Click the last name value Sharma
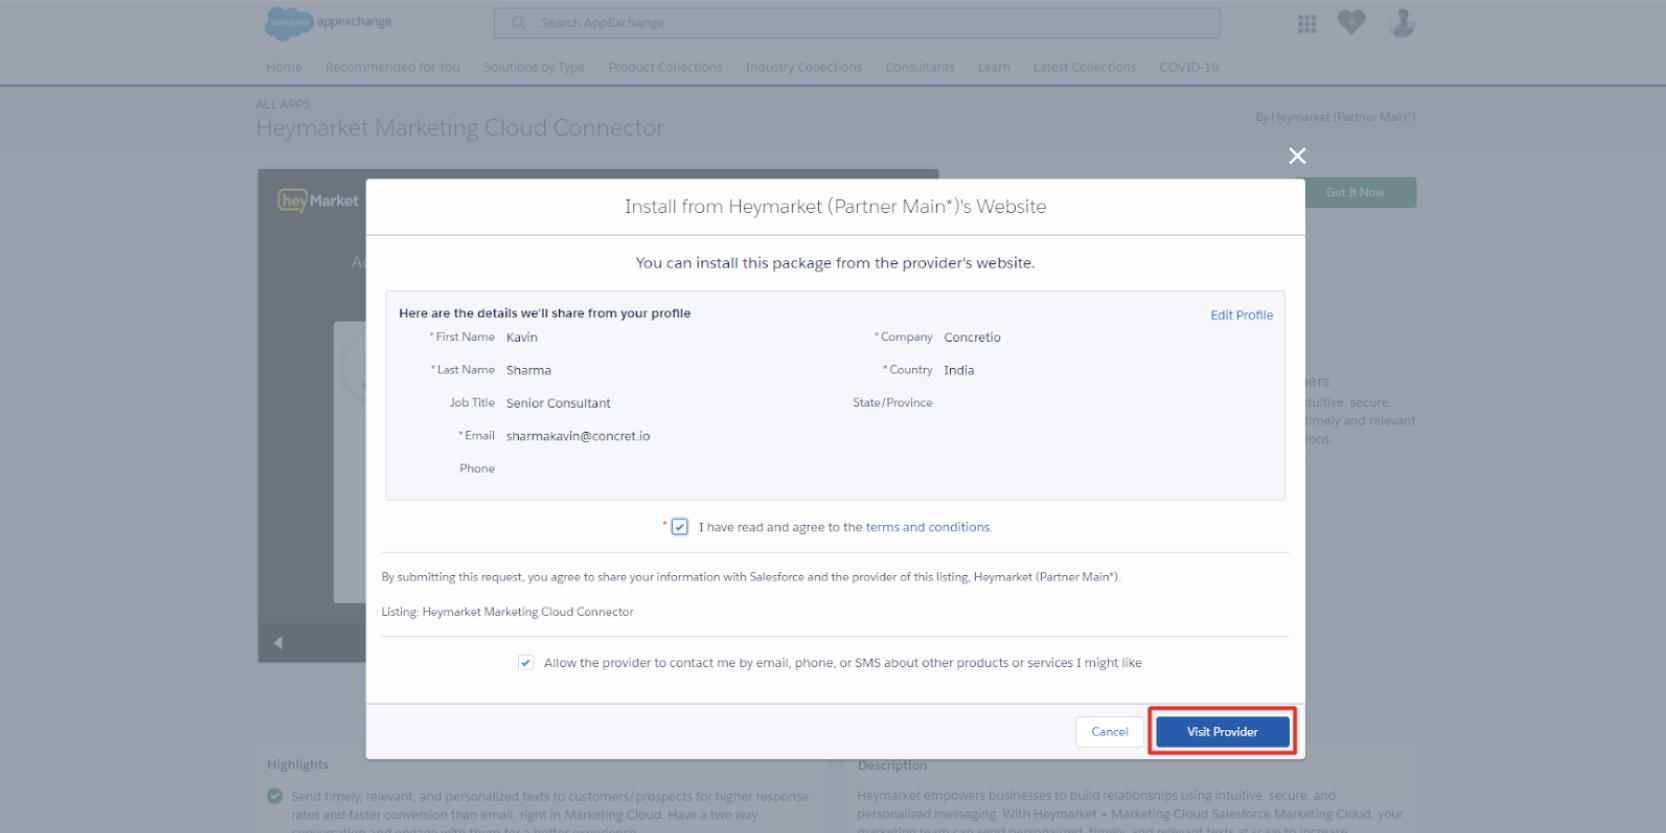Screen dimensions: 1666x833 click(x=528, y=370)
